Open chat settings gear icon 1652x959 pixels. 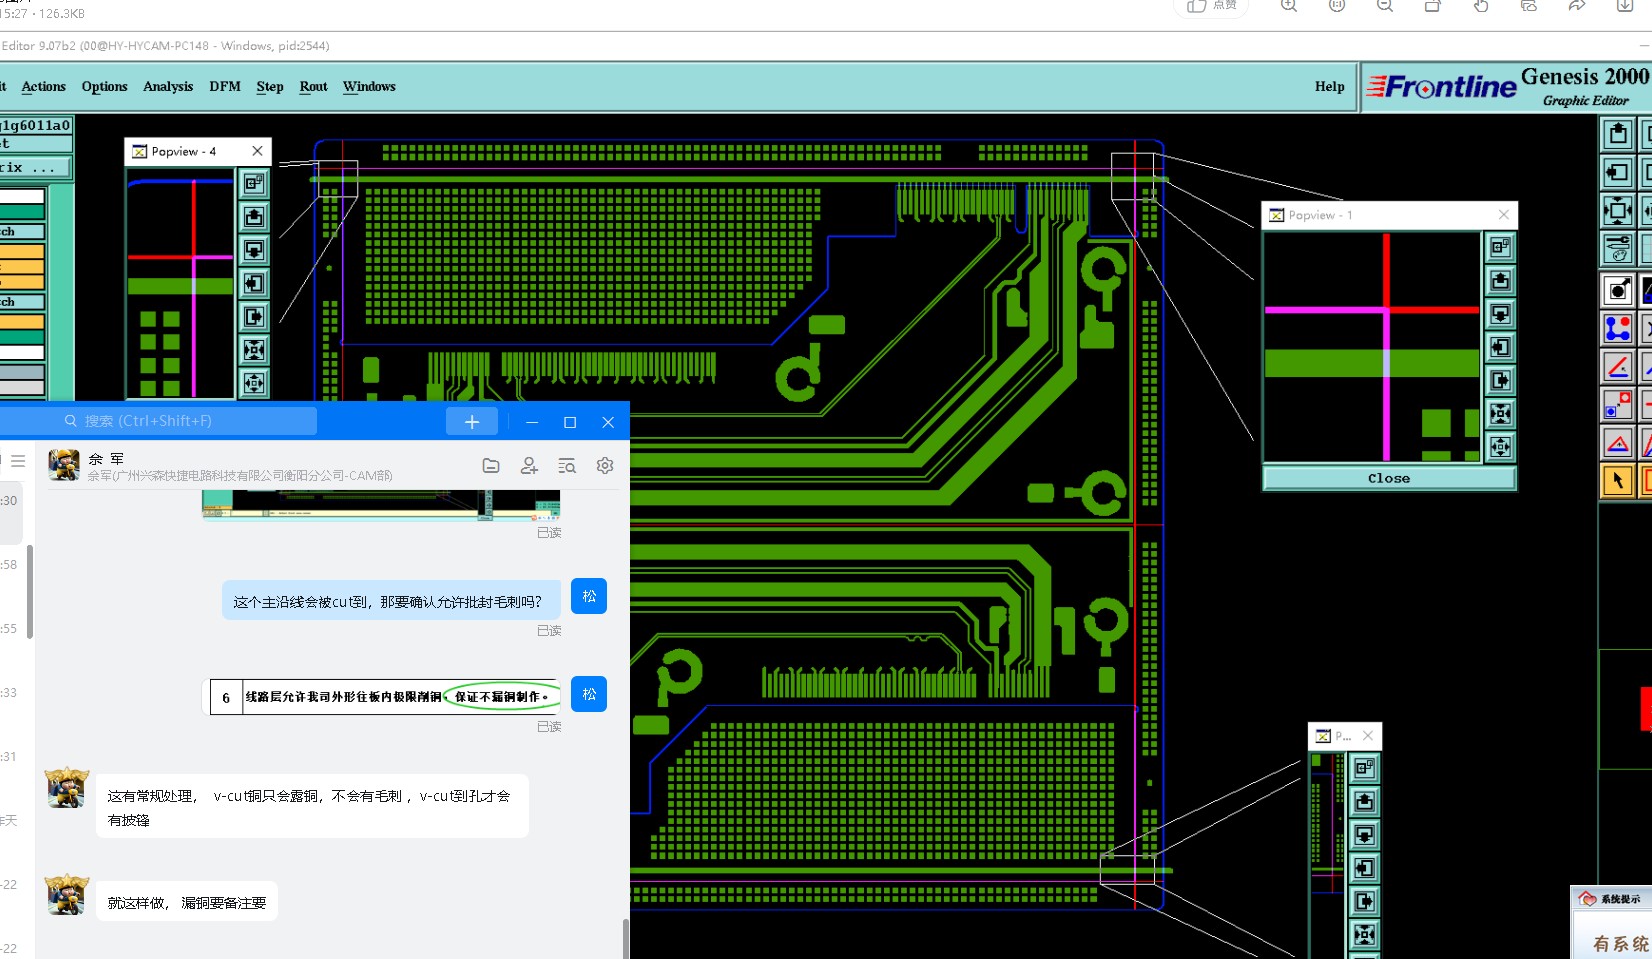[x=605, y=465]
